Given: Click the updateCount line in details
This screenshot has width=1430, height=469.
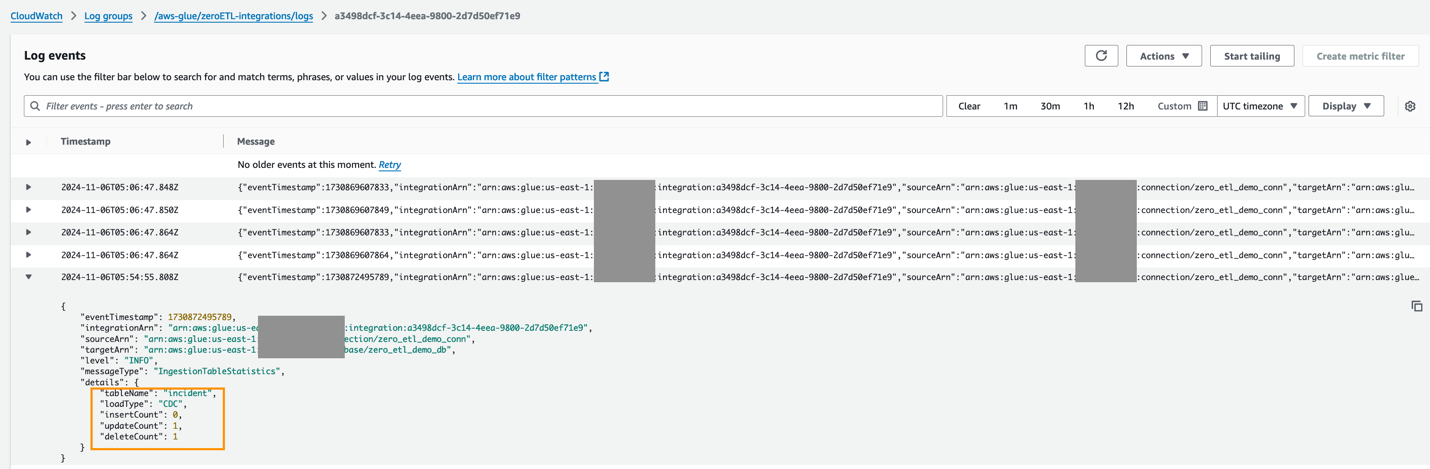Looking at the screenshot, I should coord(140,426).
